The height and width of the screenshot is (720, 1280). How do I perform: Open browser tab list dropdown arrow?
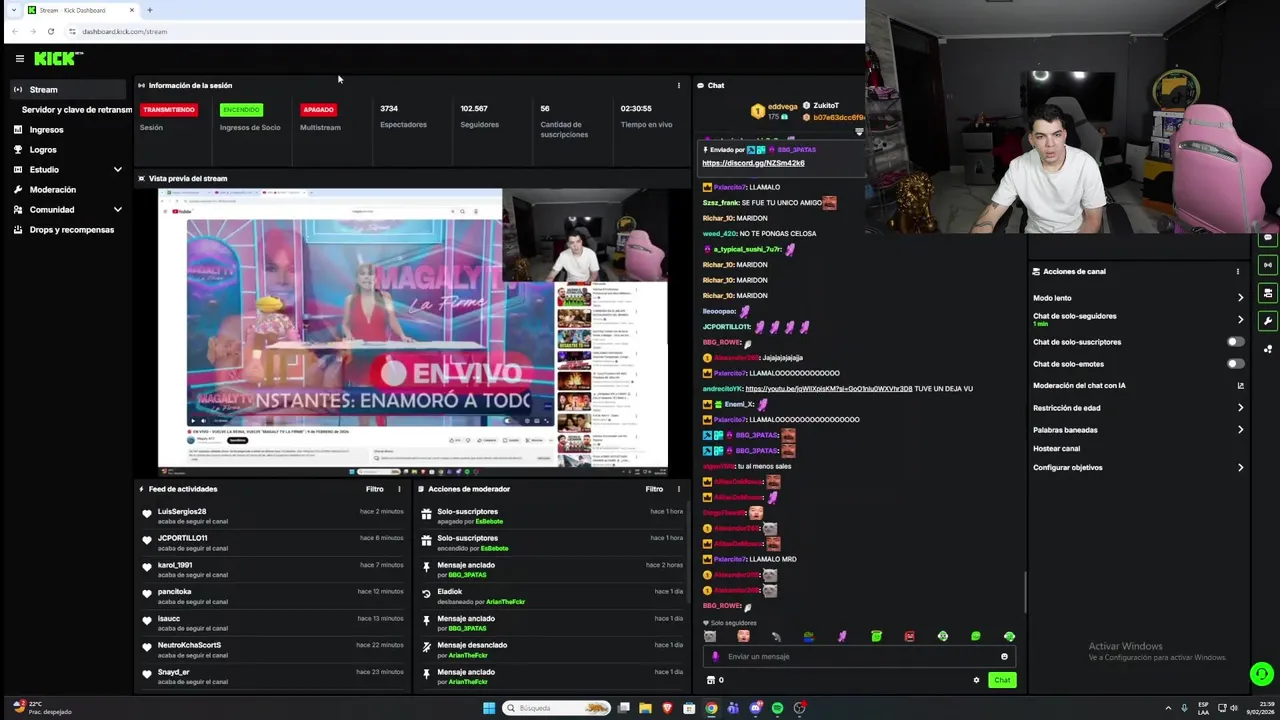13,10
